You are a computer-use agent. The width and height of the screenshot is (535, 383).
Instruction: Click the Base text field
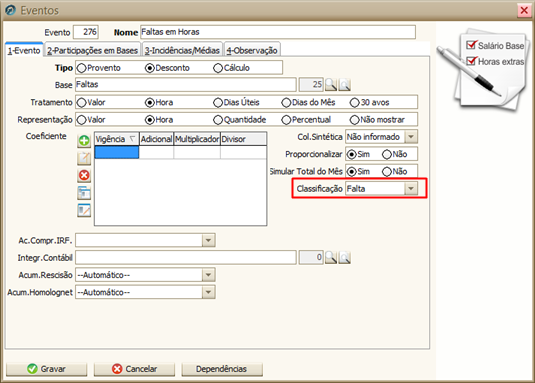tap(186, 85)
